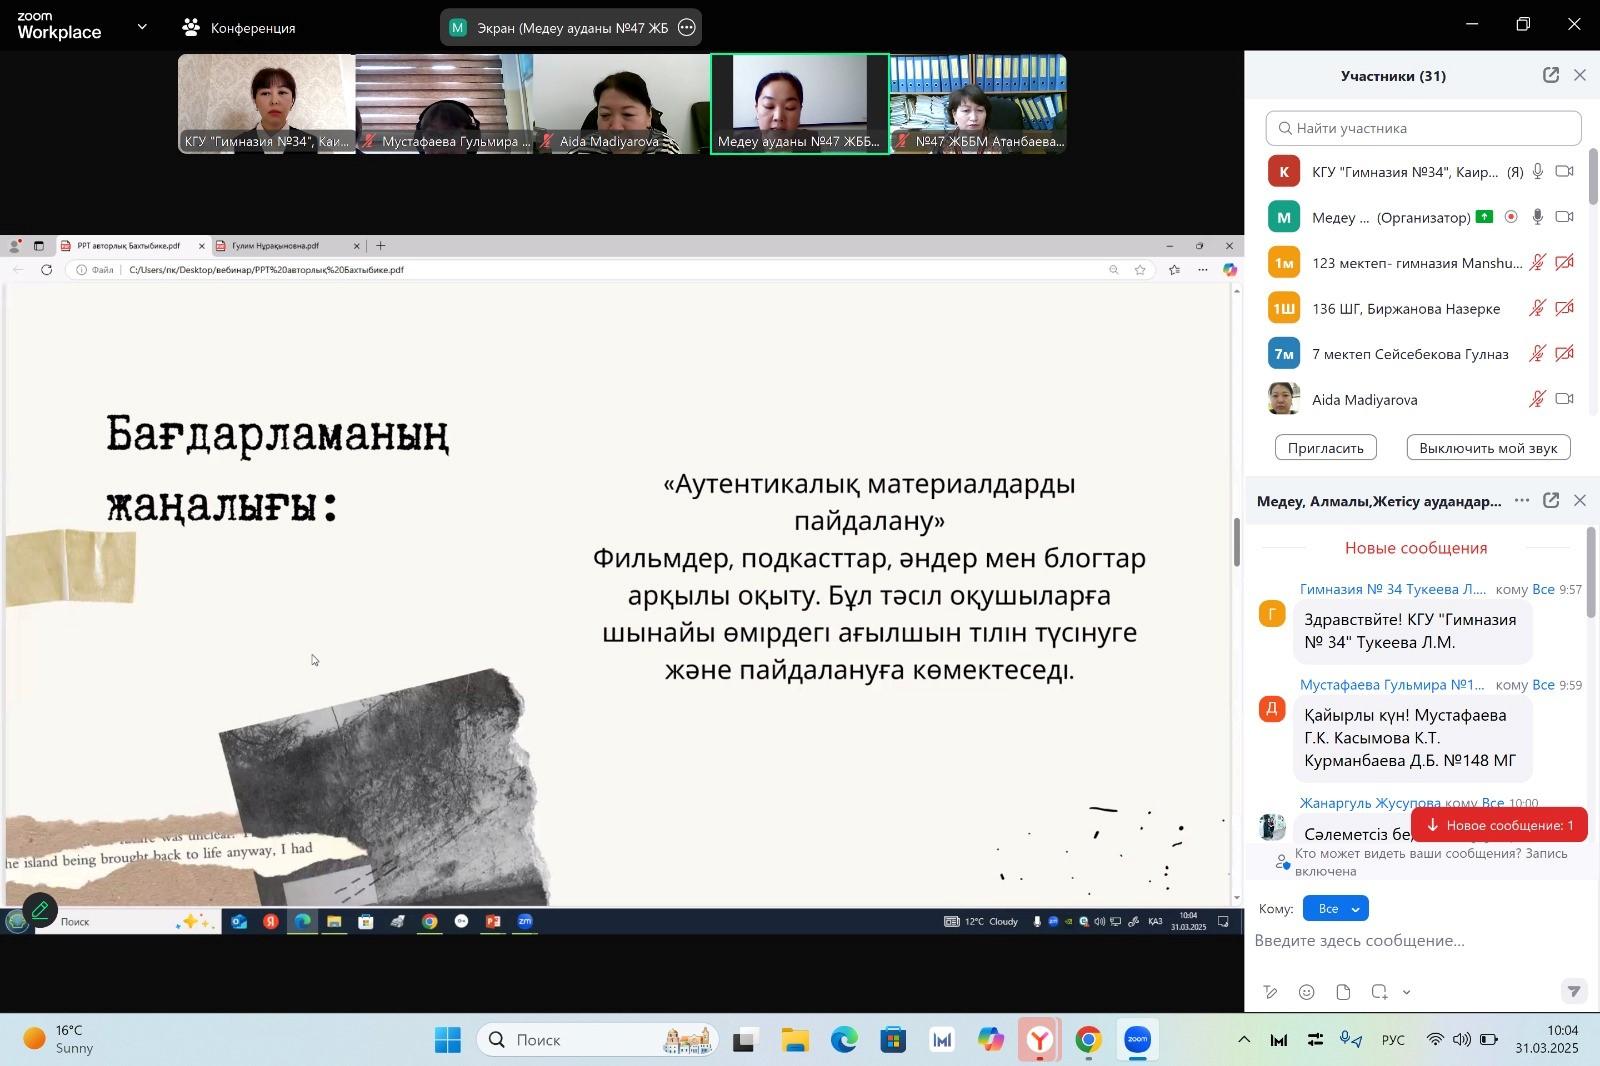Click the Выключить мой звук button
1600x1066 pixels.
pos(1487,448)
